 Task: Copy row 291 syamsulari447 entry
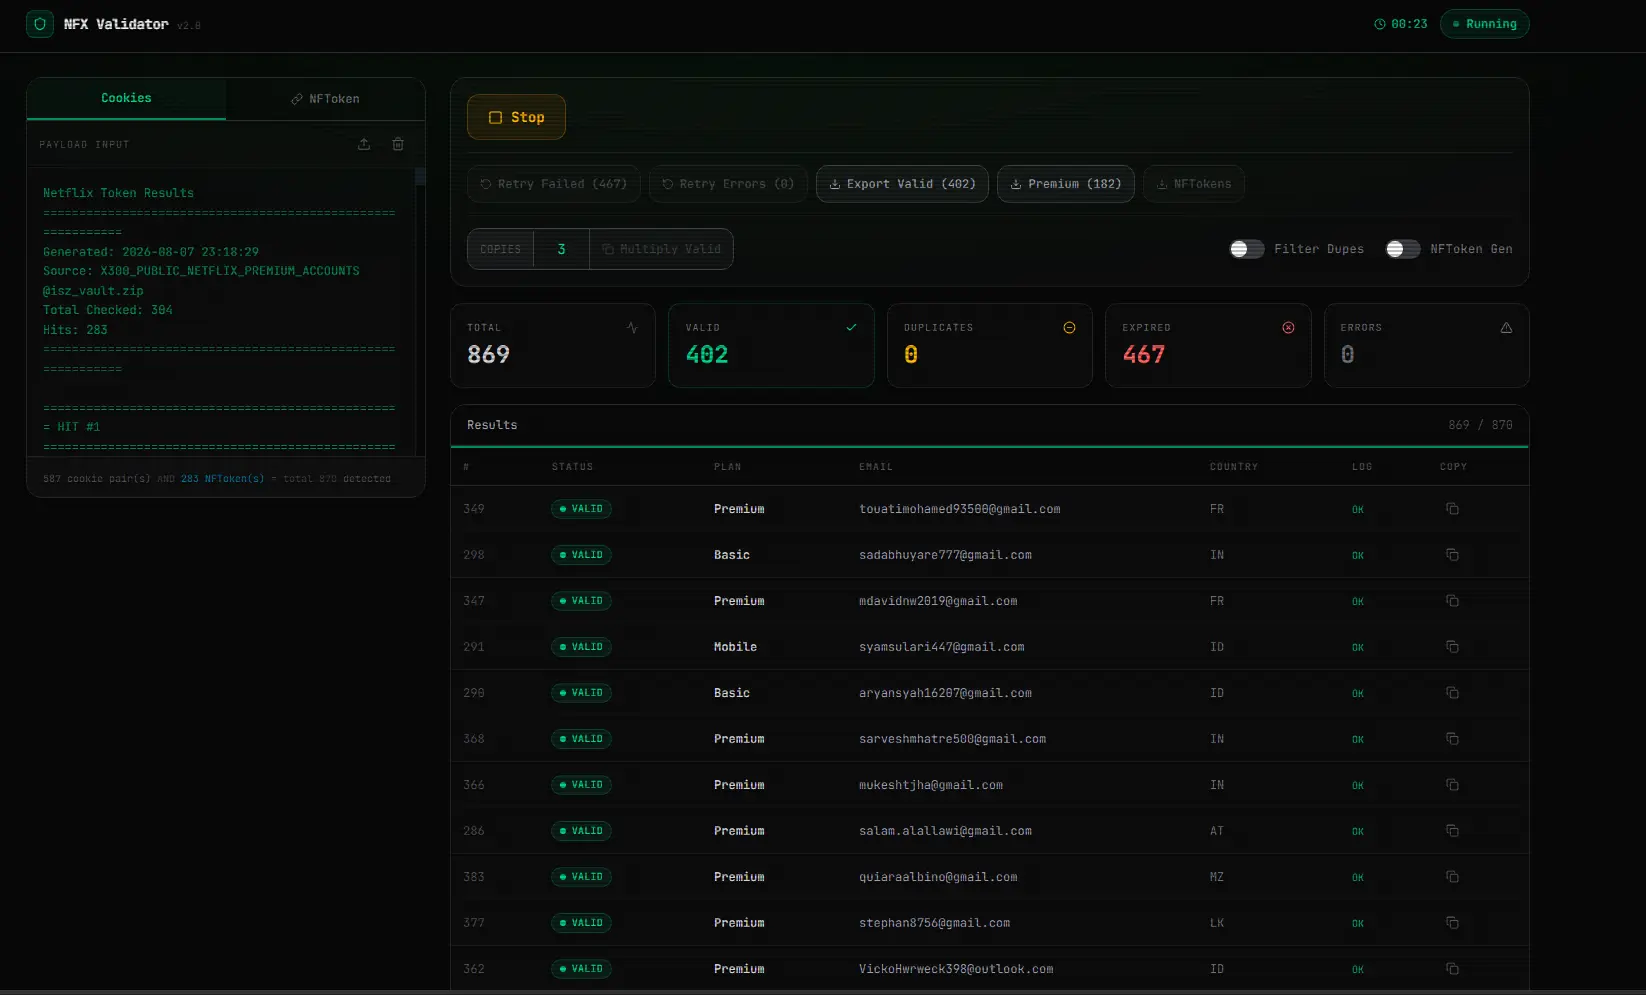pos(1452,647)
